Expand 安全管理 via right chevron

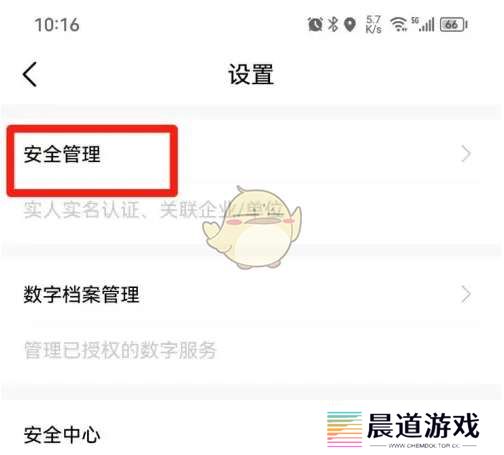[x=466, y=154]
